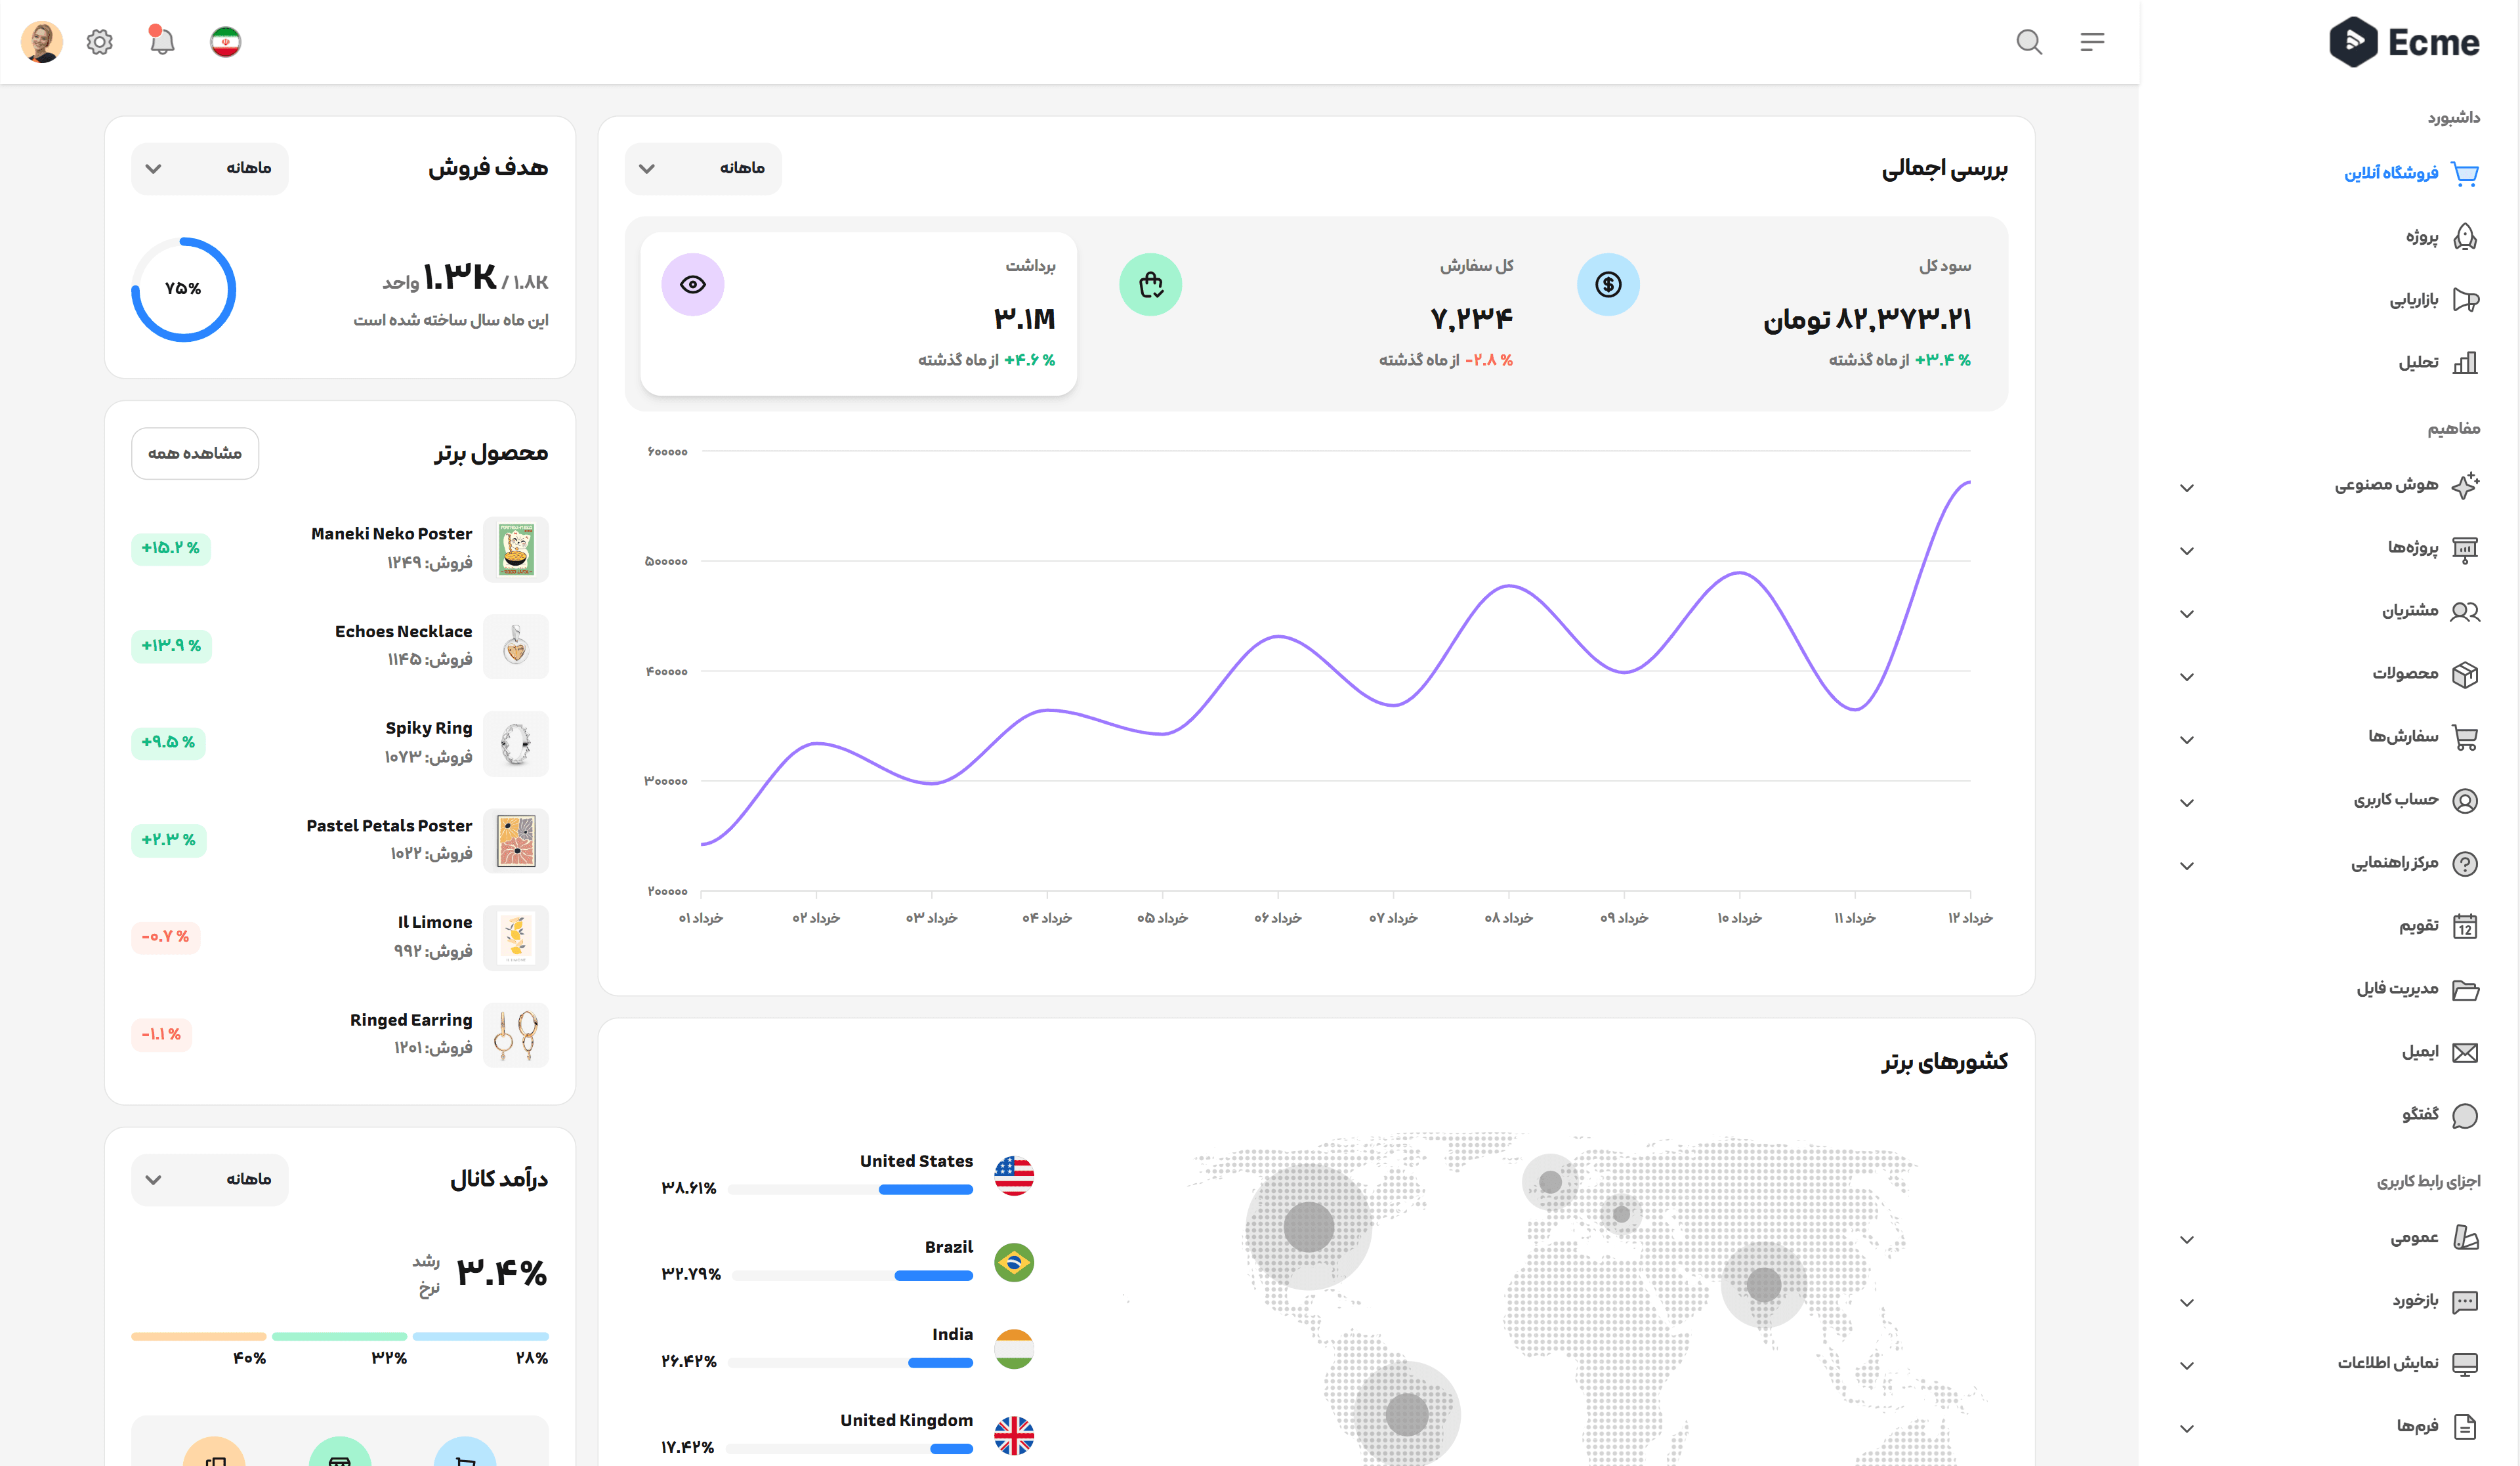Screen dimensions: 2520x1466
Task: Open the monthly dropdown in overview card
Action: click(x=703, y=168)
